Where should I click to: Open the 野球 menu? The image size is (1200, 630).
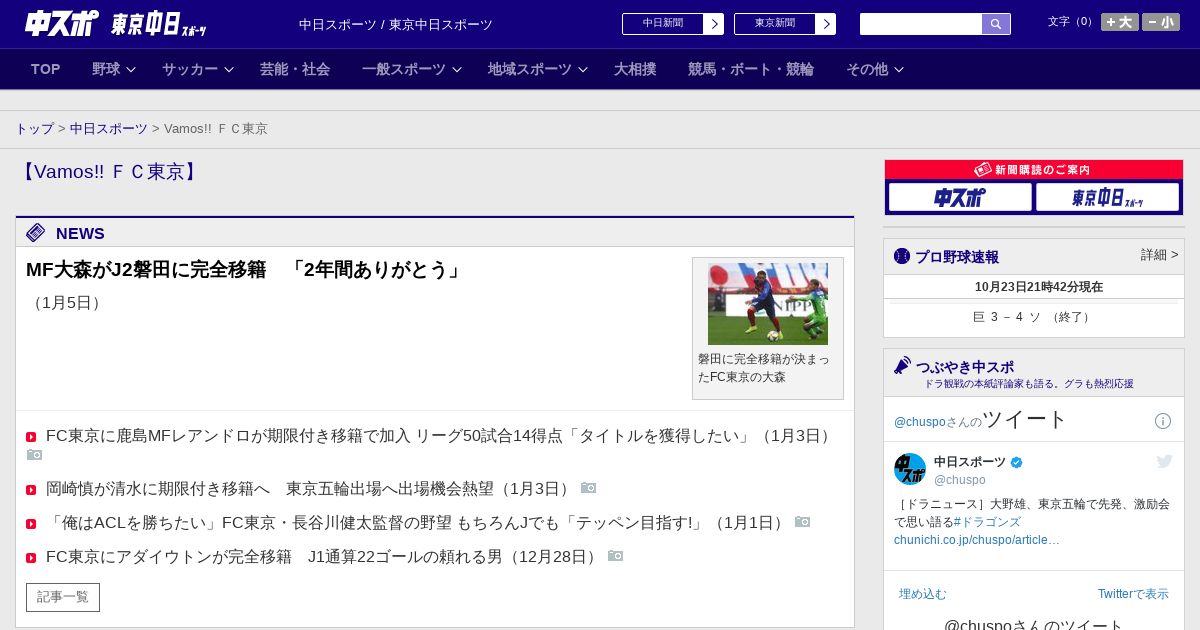click(106, 69)
